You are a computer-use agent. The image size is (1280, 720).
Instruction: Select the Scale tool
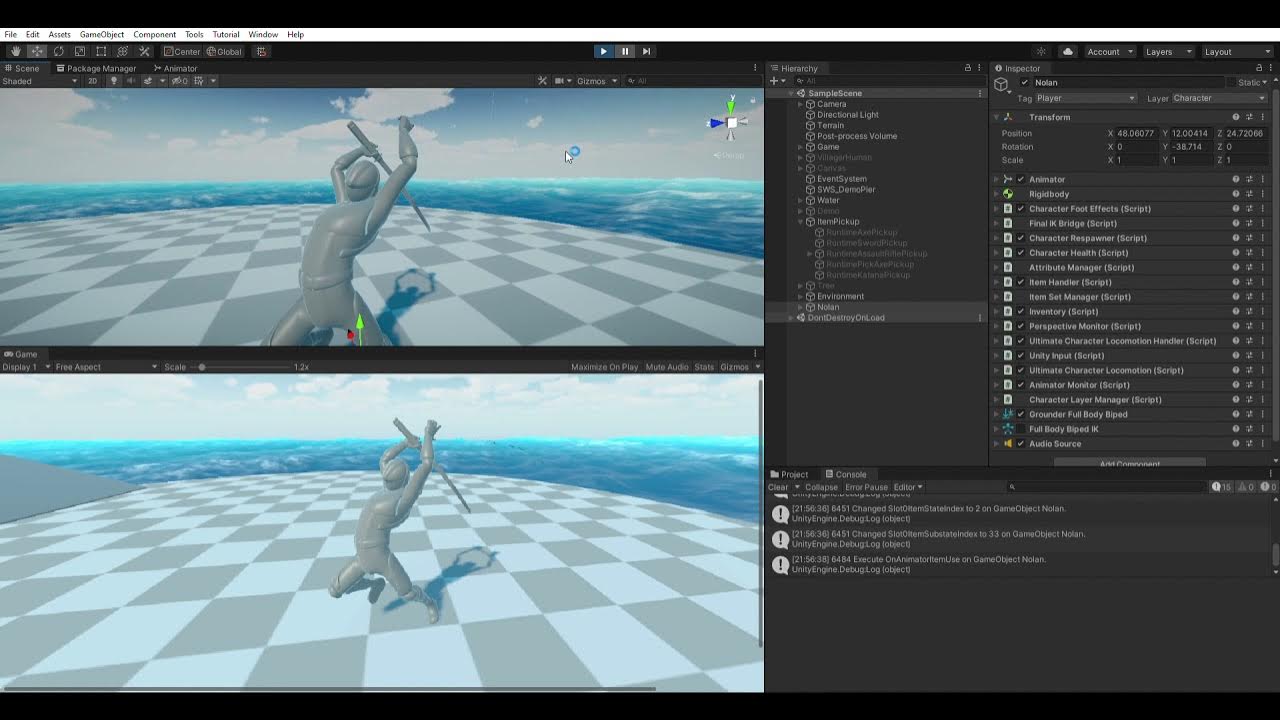click(80, 51)
